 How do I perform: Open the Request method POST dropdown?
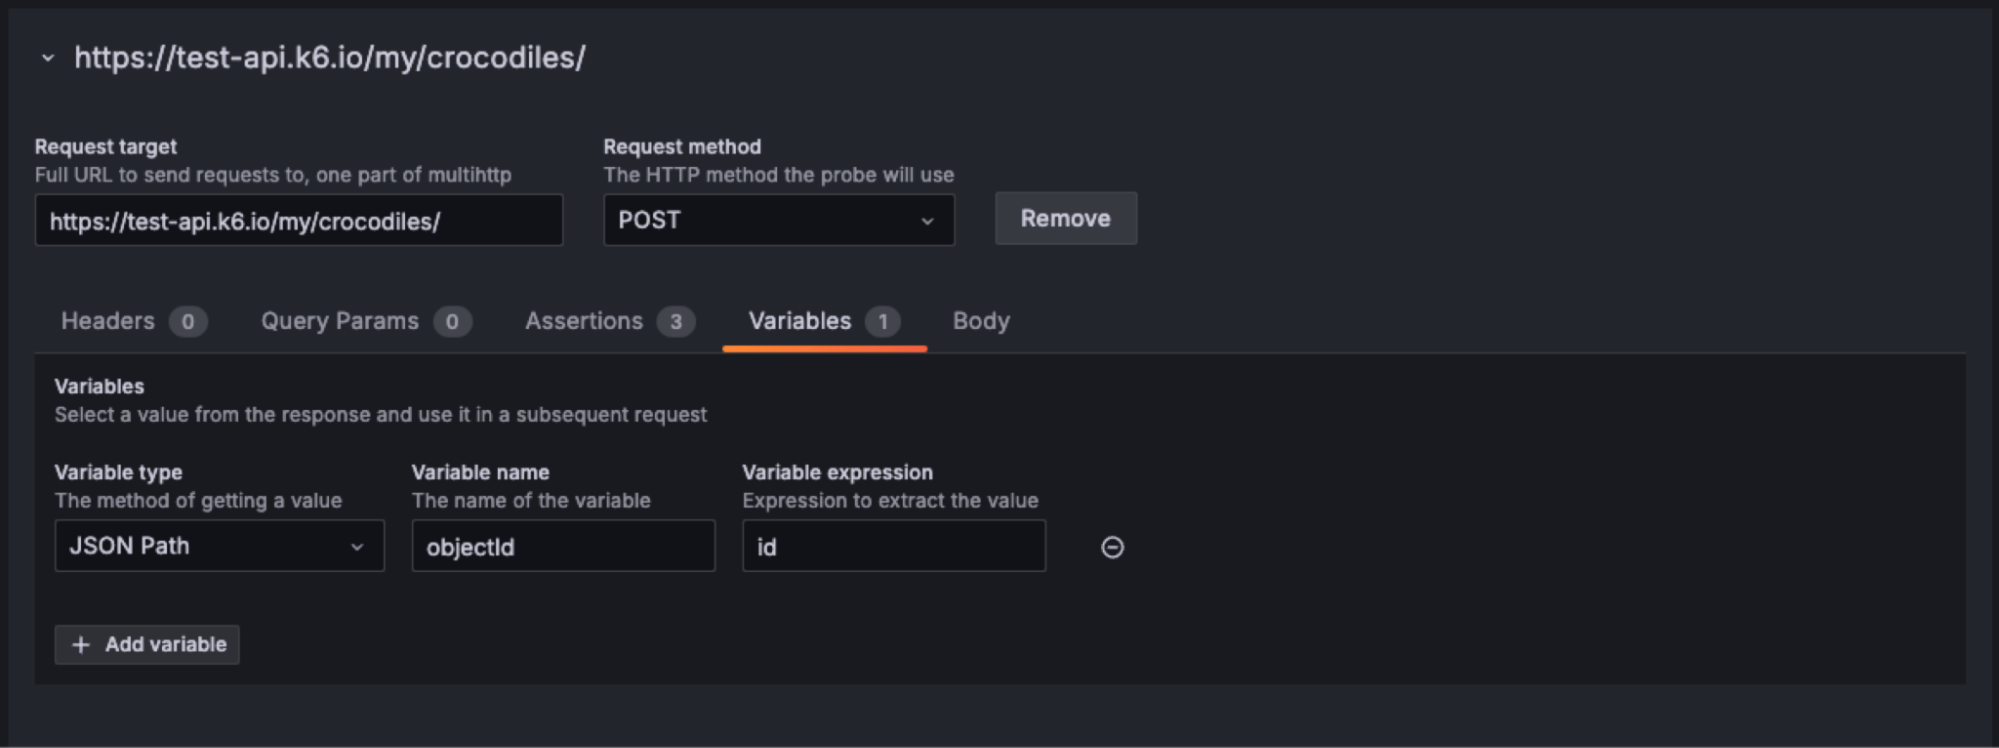pos(778,220)
